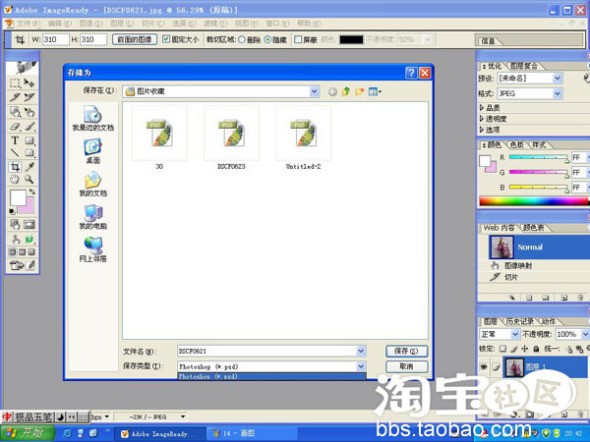Select the Zoom magnifier tool
This screenshot has height=442, width=590.
pyautogui.click(x=29, y=179)
